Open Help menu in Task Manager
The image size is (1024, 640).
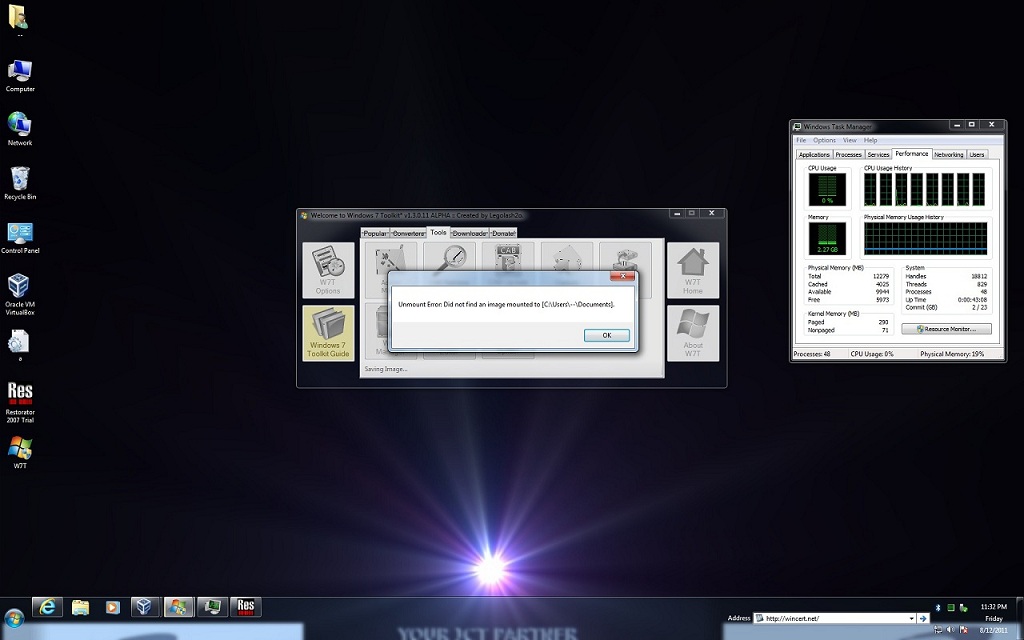871,140
